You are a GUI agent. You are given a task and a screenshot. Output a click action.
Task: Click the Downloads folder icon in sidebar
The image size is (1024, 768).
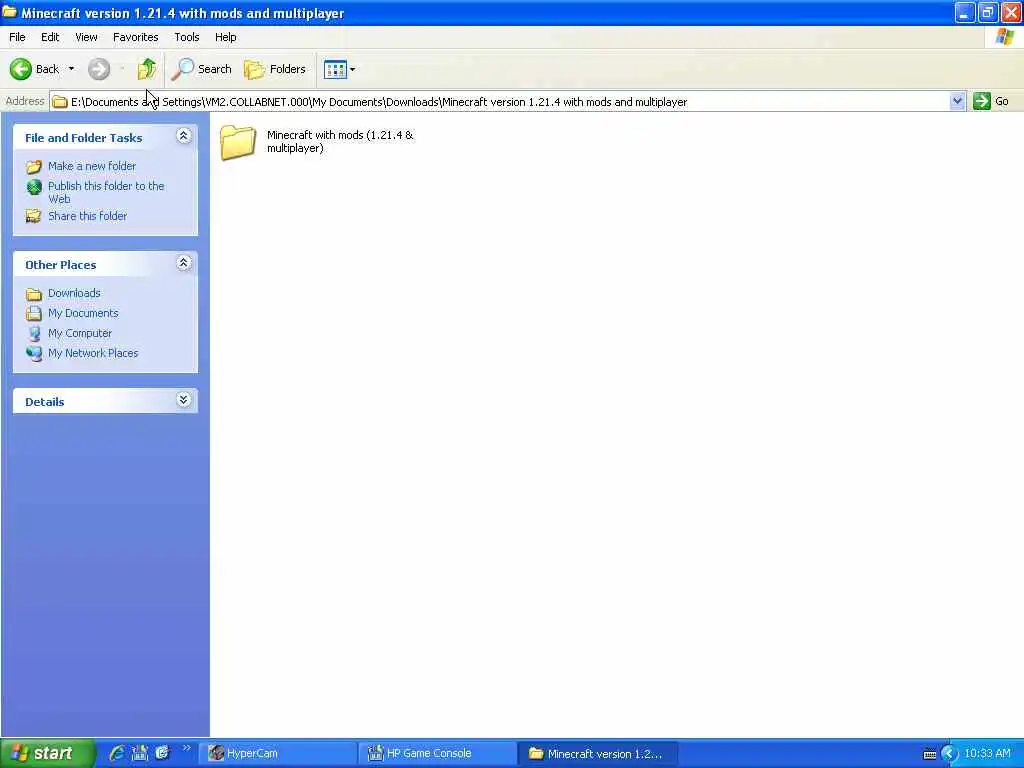tap(34, 294)
